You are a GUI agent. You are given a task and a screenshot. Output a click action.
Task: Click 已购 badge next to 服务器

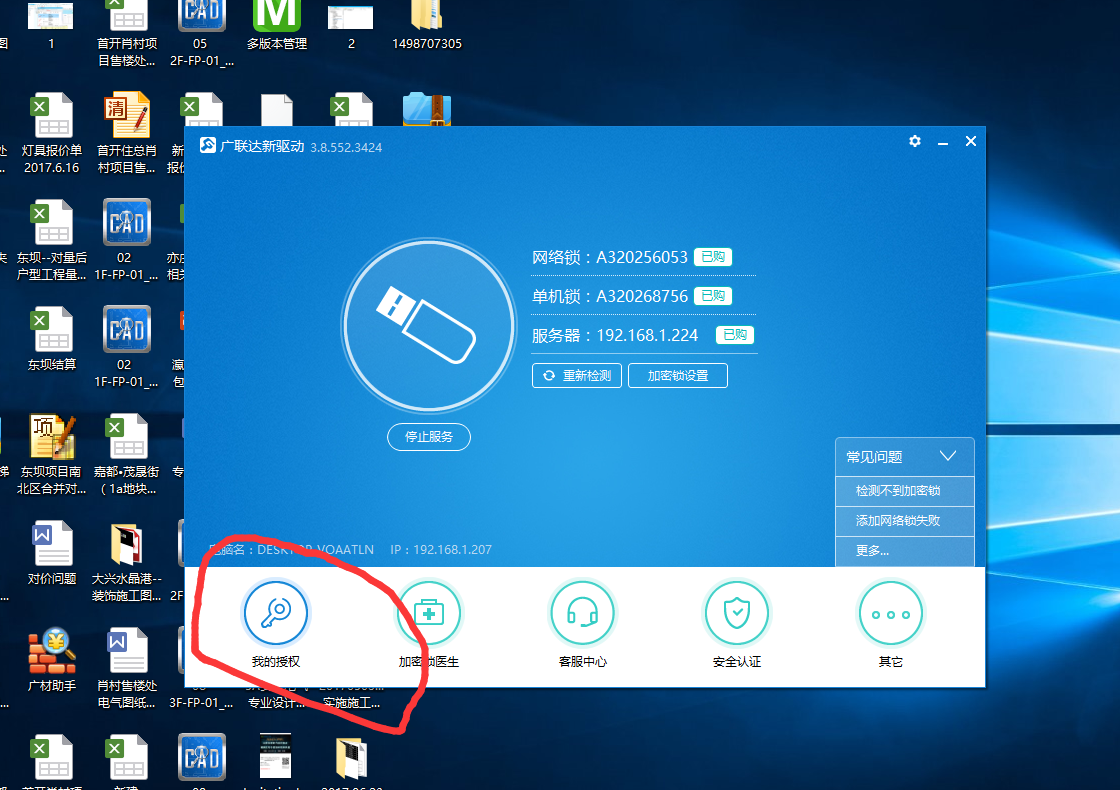734,335
